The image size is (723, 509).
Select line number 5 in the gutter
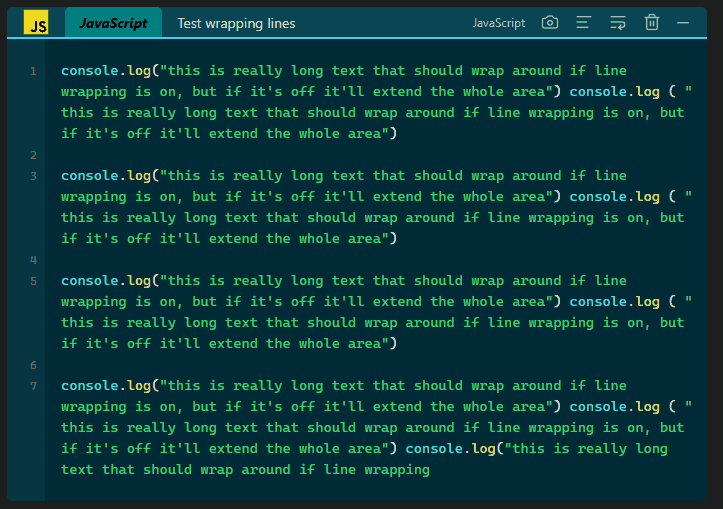tap(33, 281)
